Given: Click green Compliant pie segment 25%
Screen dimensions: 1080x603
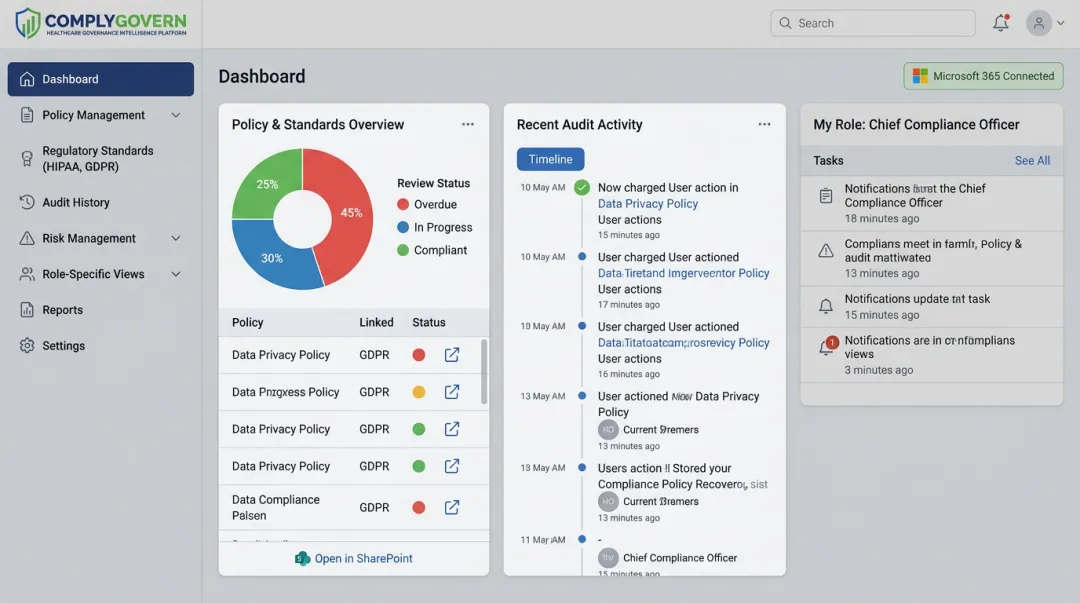Looking at the screenshot, I should pos(267,184).
